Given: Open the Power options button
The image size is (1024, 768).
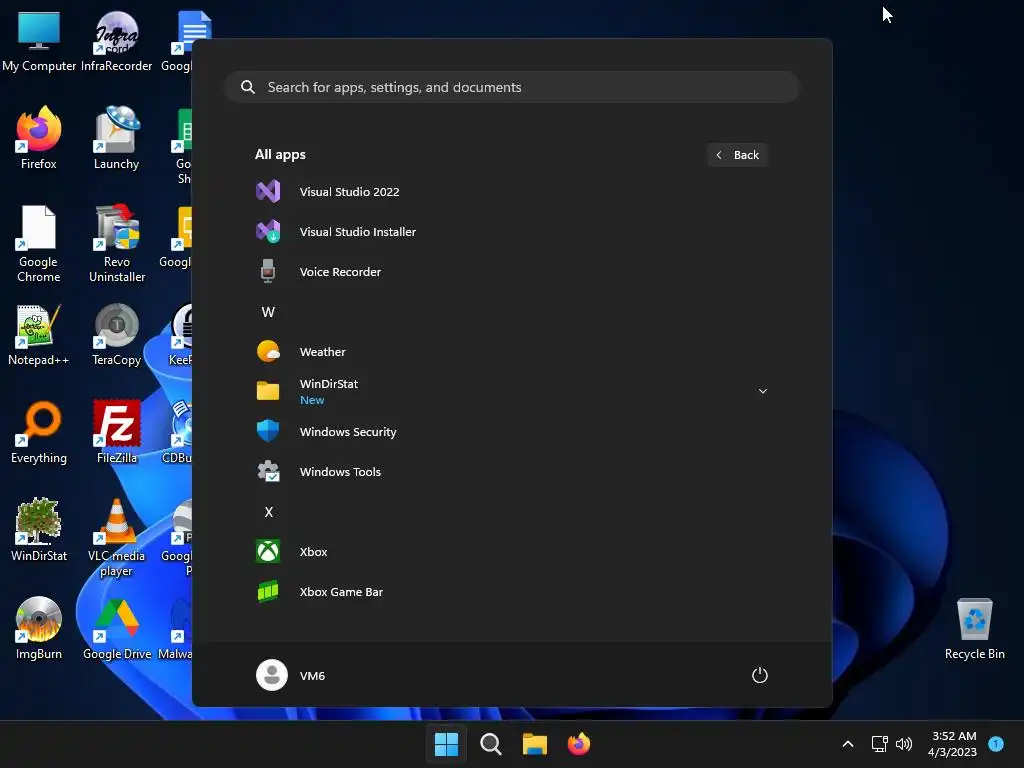Looking at the screenshot, I should coord(760,675).
